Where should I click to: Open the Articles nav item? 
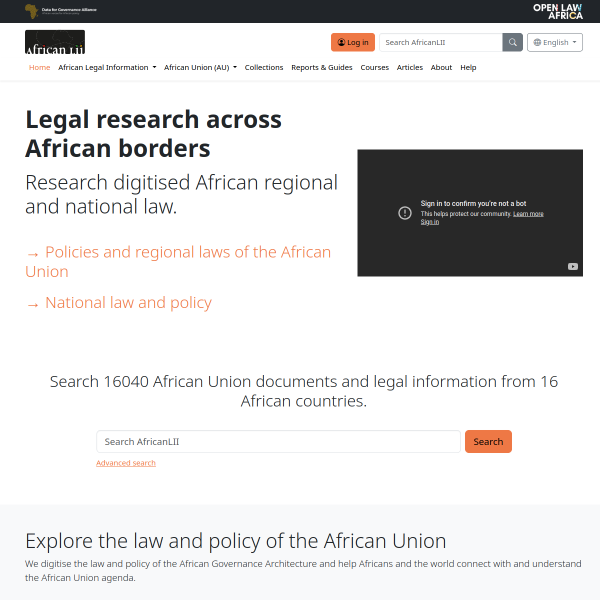[410, 68]
